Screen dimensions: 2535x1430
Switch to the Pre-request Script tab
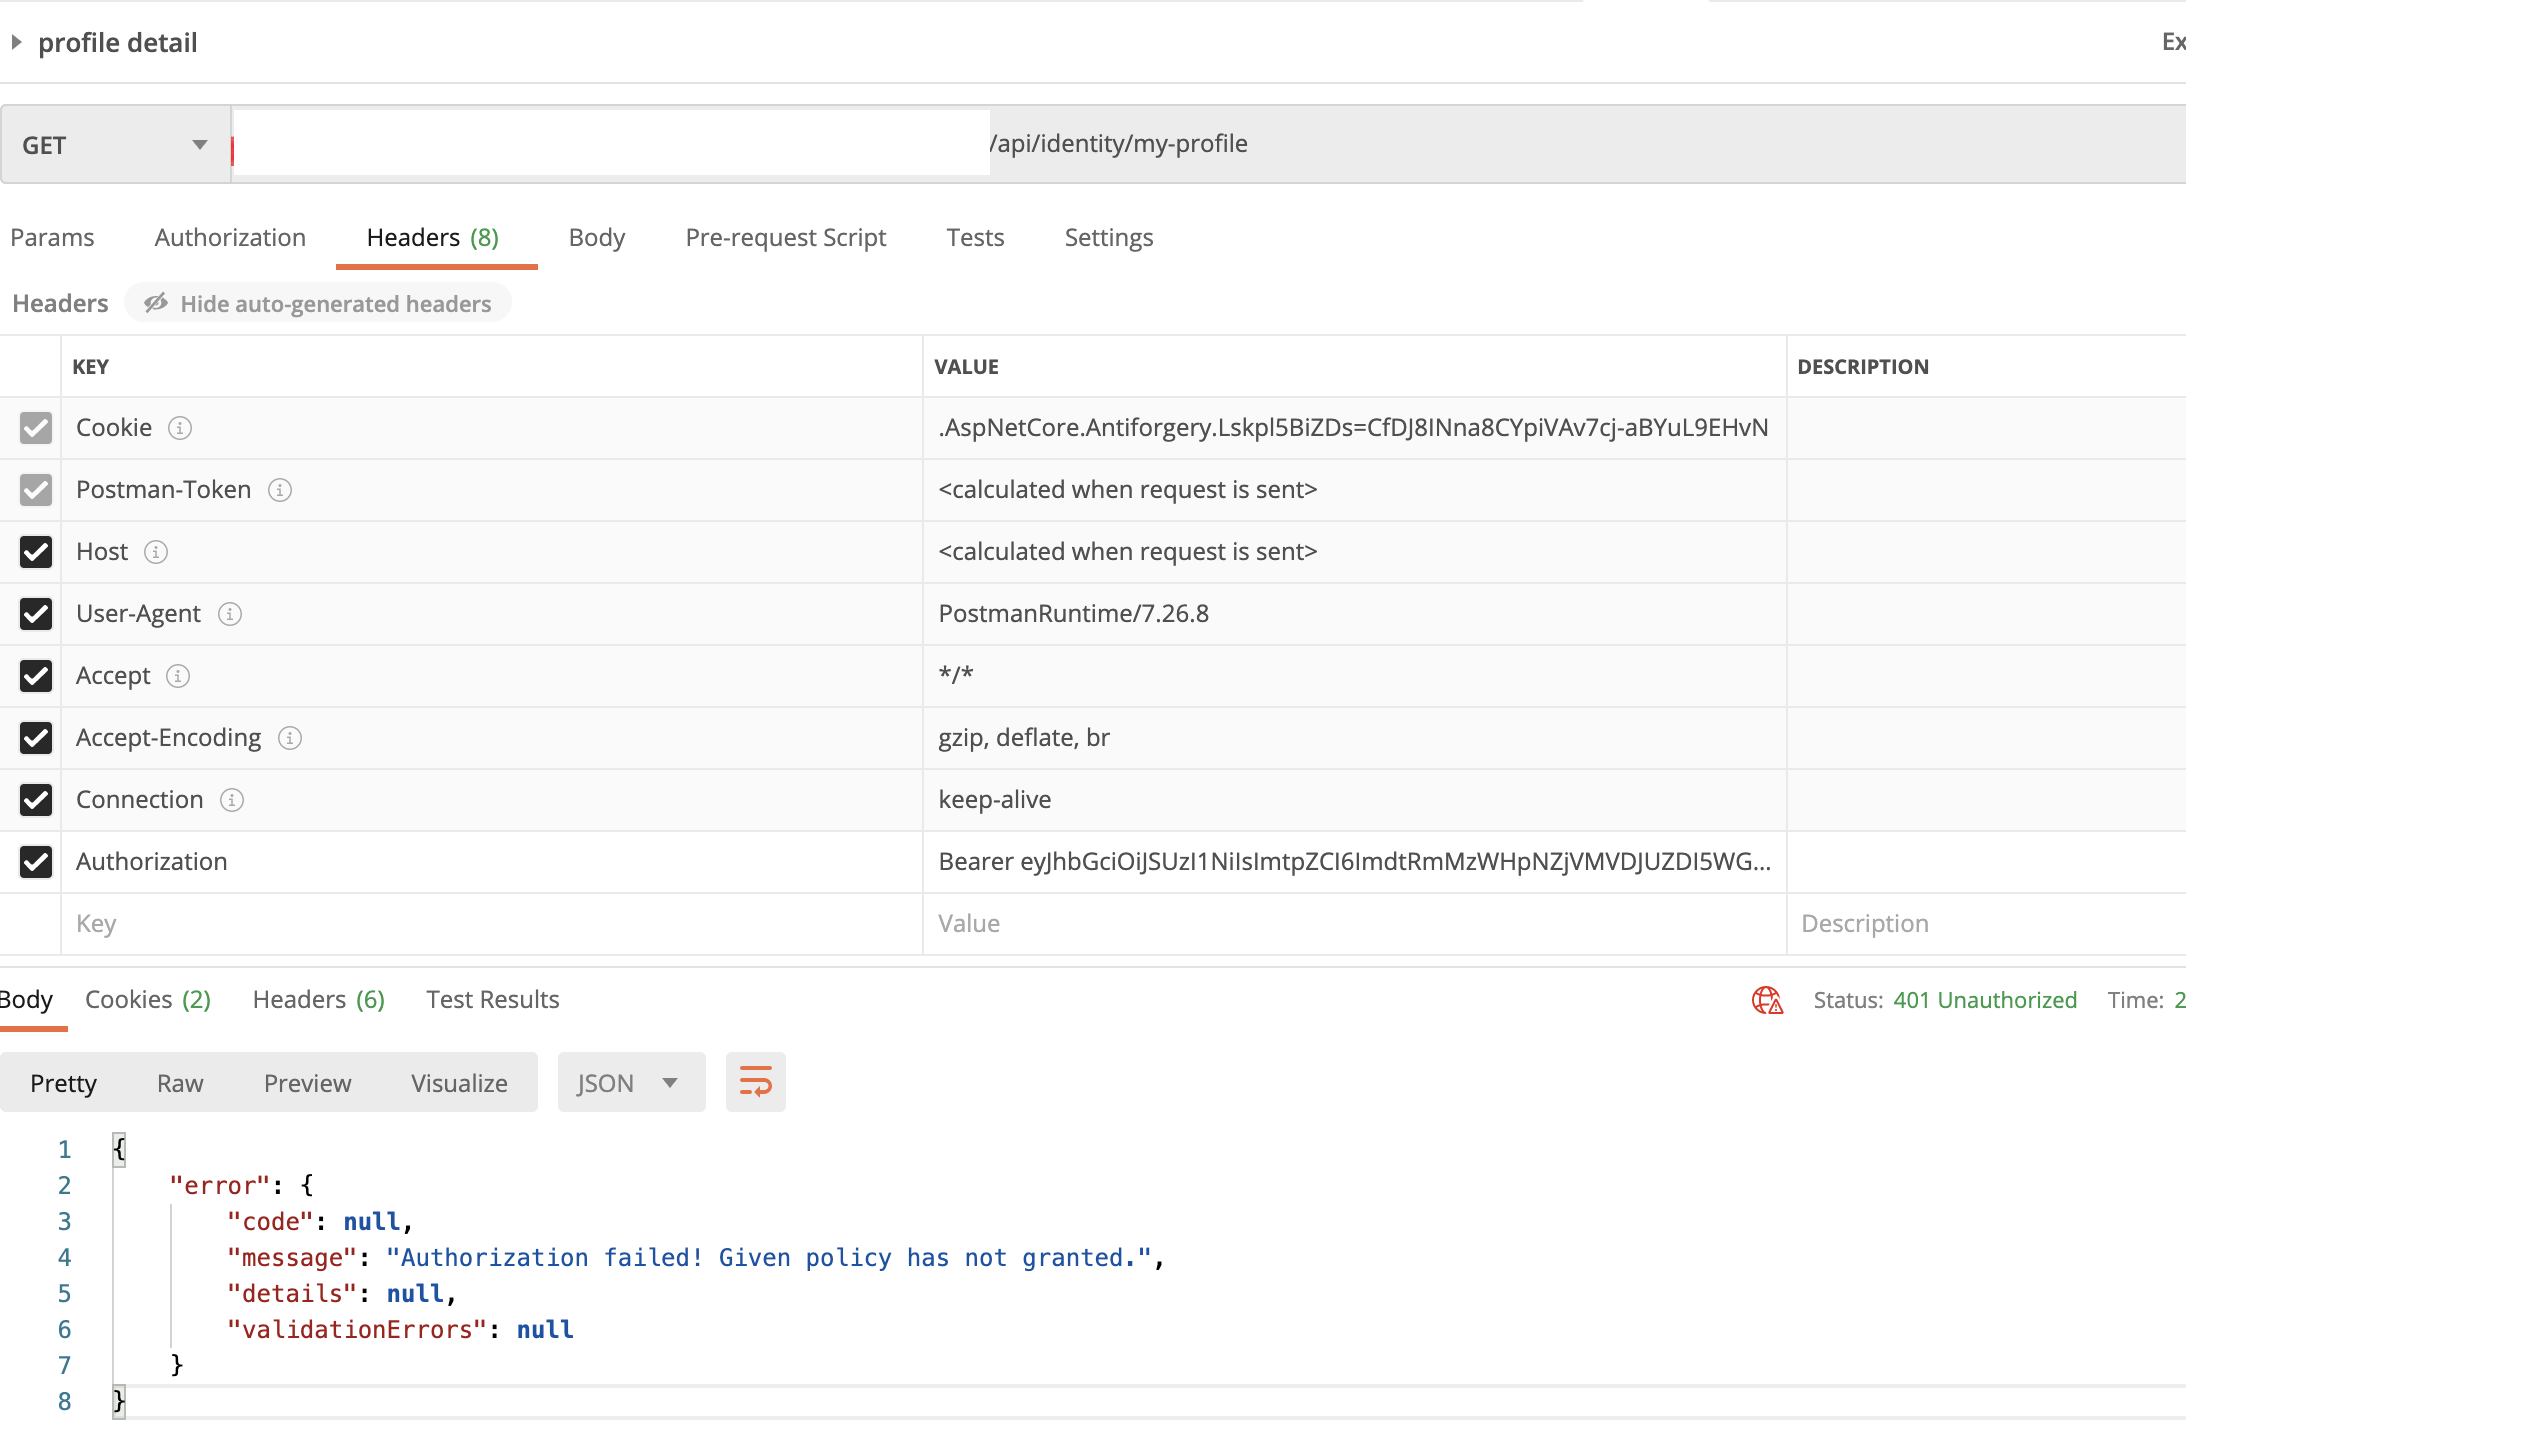tap(785, 238)
